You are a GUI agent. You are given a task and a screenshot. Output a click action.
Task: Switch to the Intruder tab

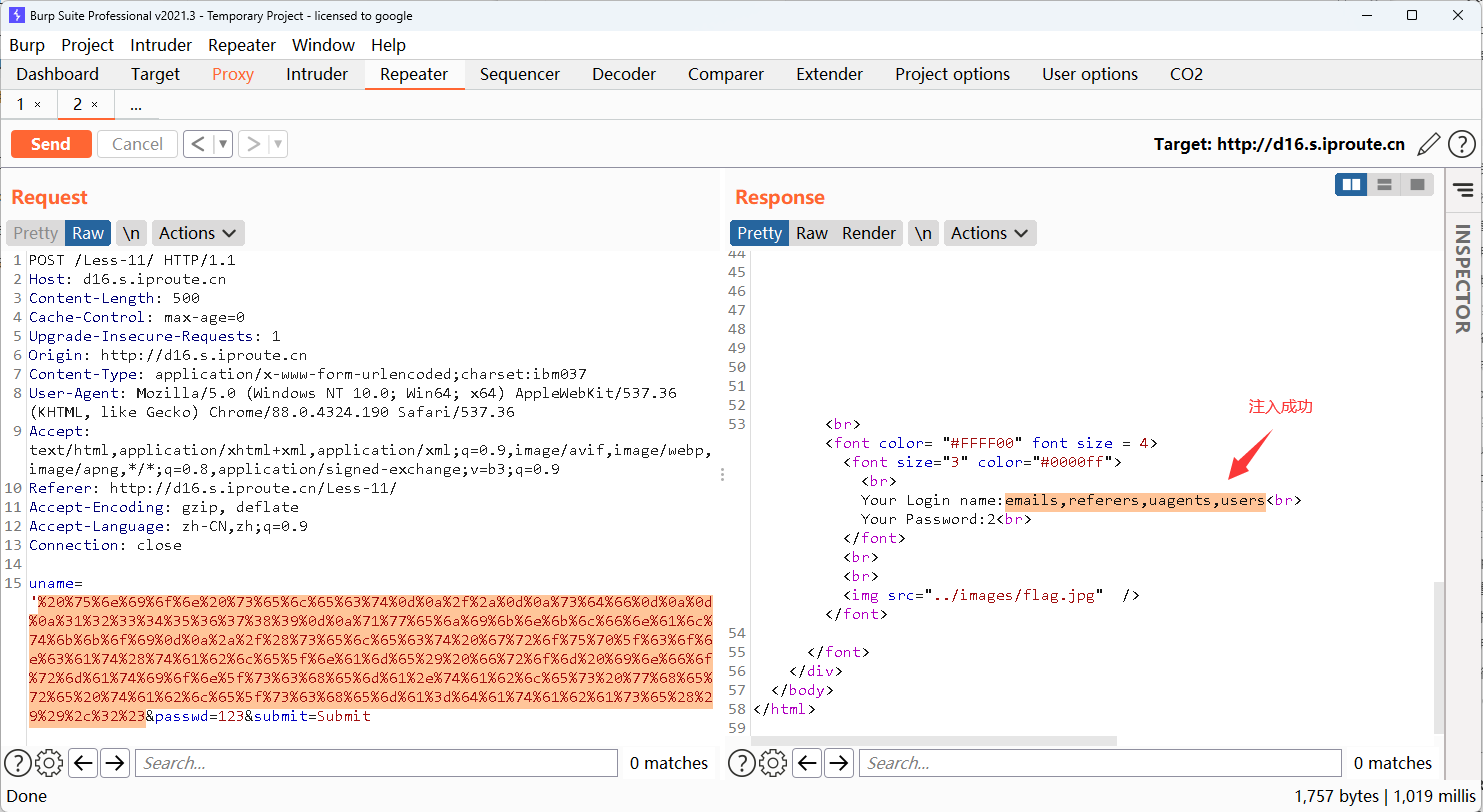click(x=317, y=74)
